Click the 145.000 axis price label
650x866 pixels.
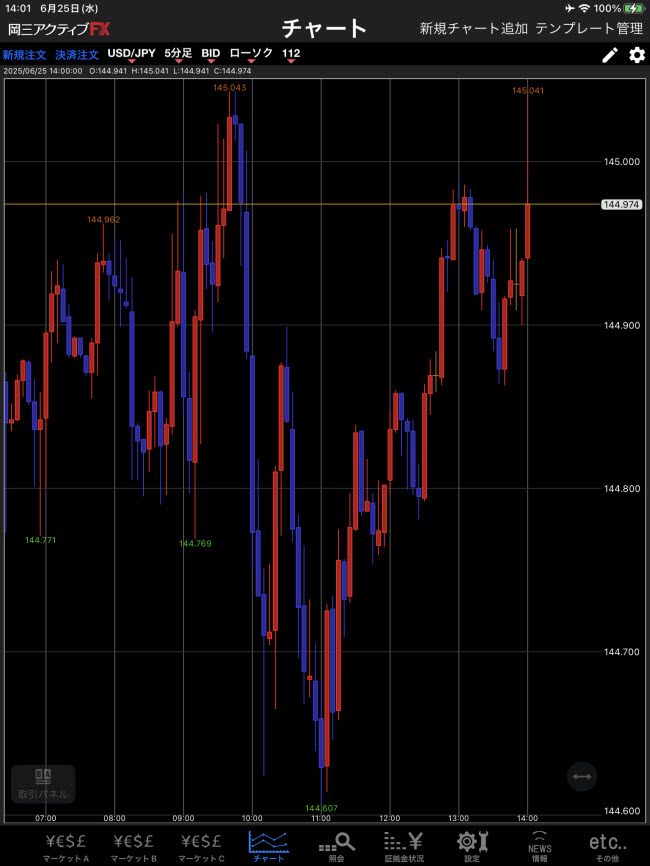pos(622,162)
